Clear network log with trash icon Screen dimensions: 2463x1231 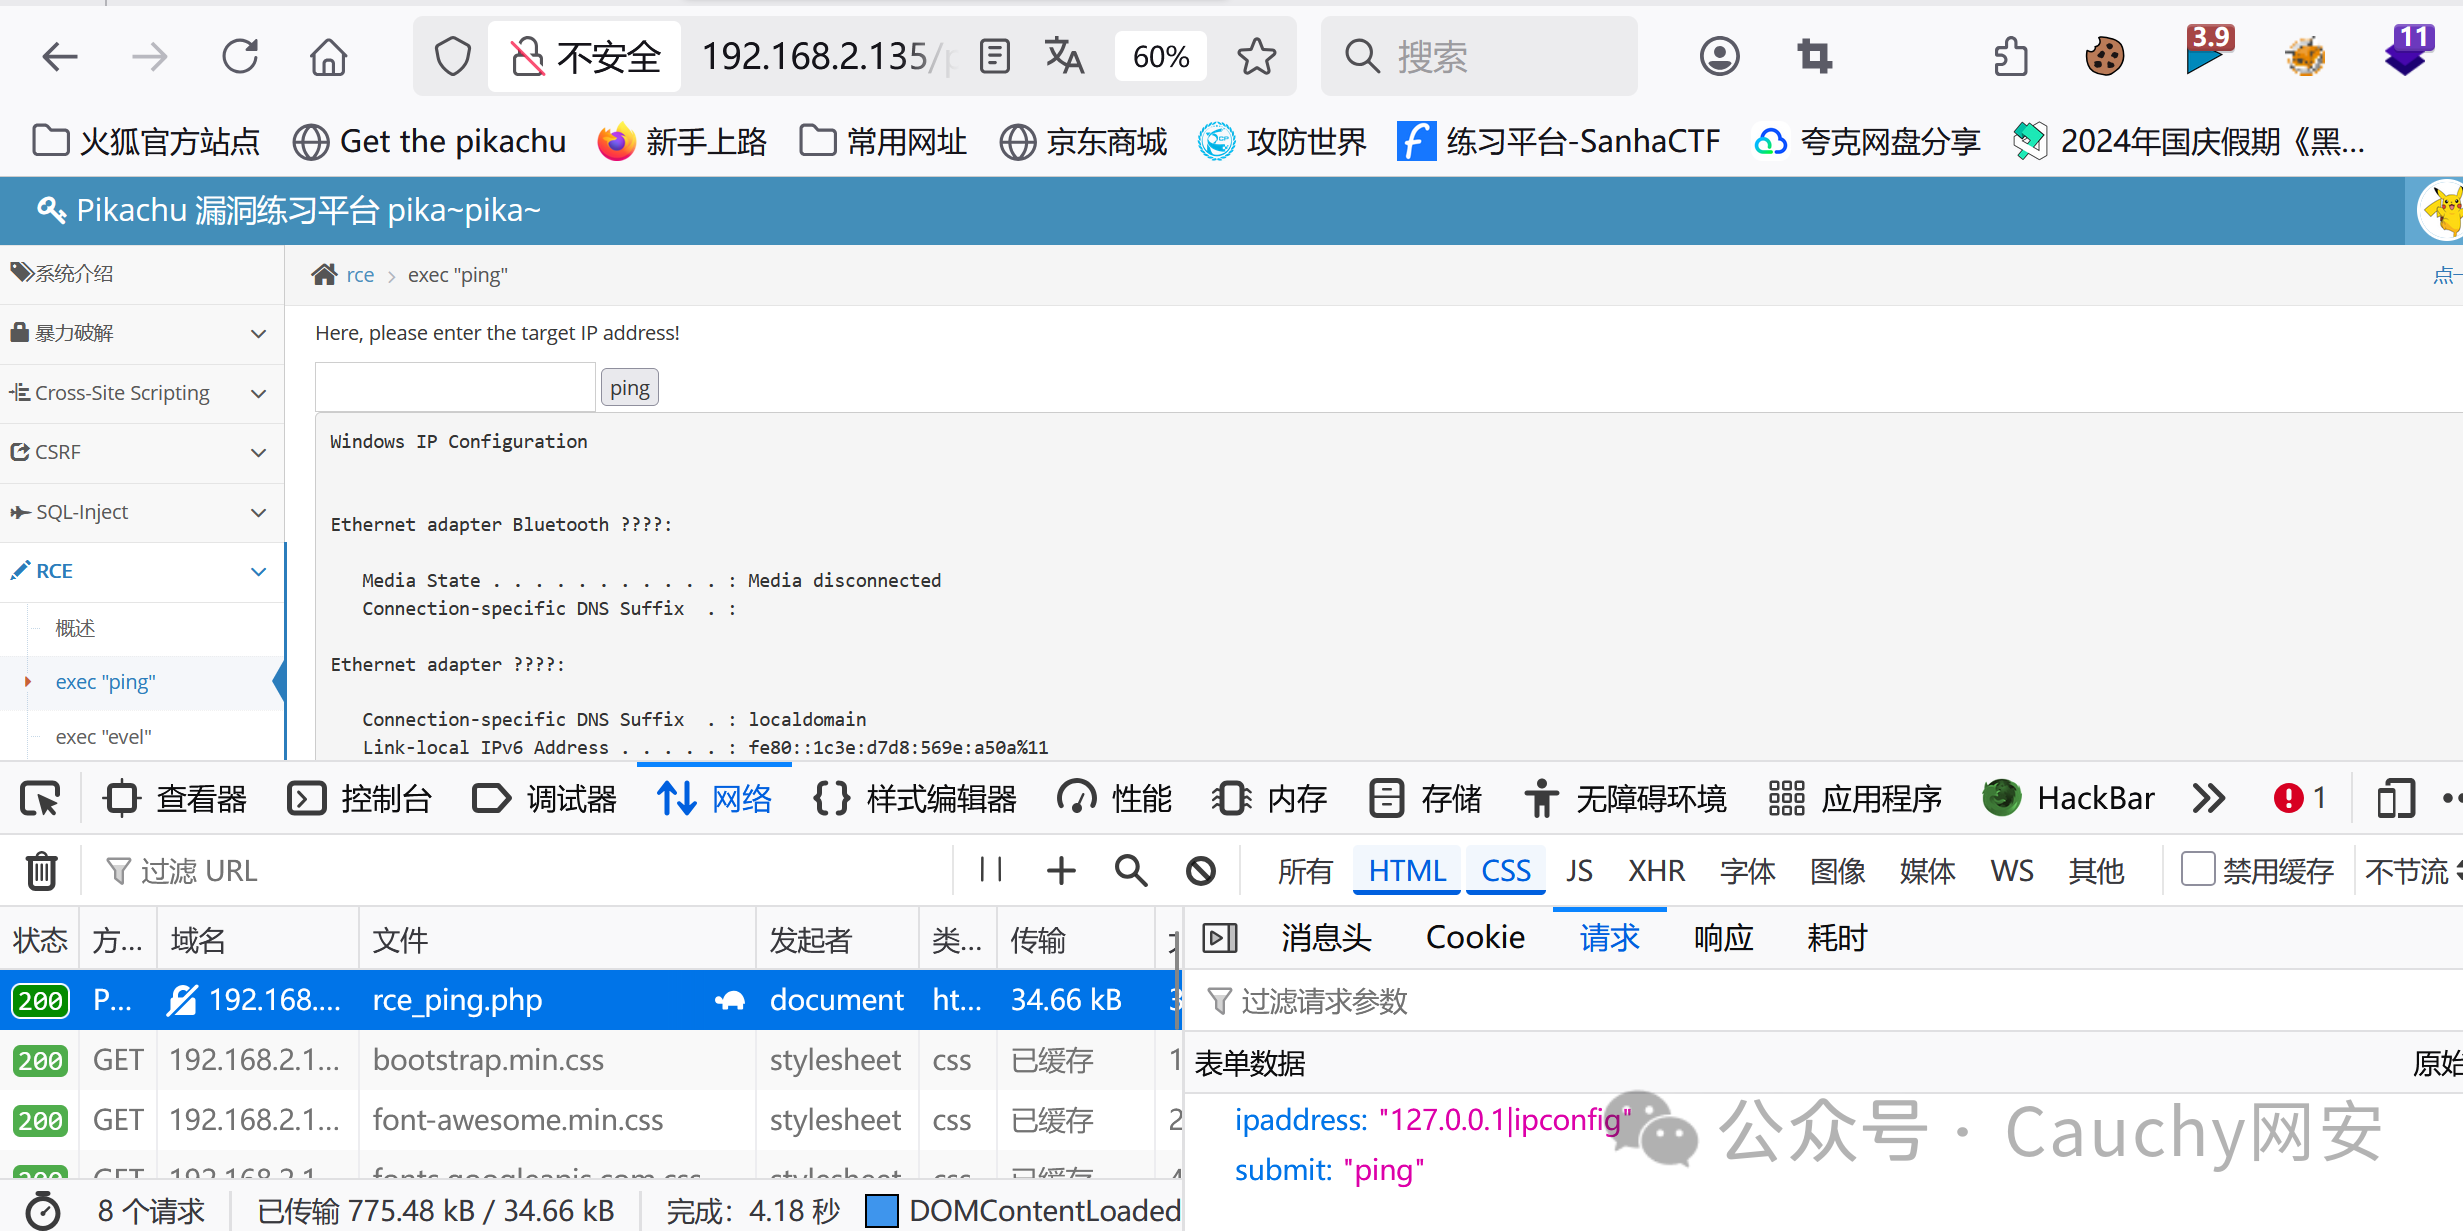(x=41, y=870)
